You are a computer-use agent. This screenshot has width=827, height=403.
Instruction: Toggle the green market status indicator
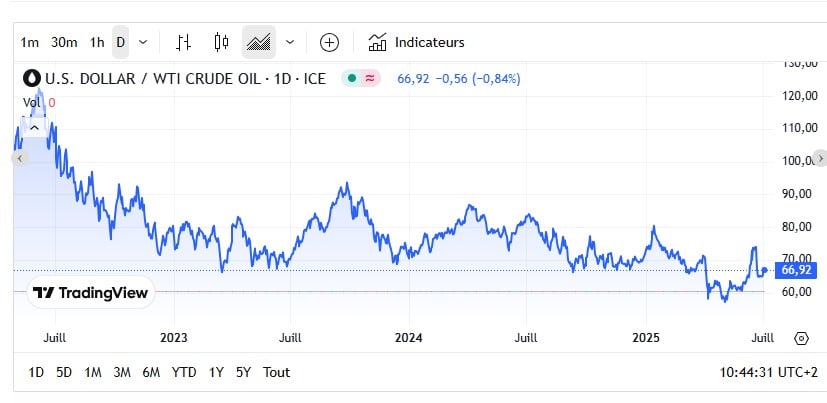click(x=351, y=78)
